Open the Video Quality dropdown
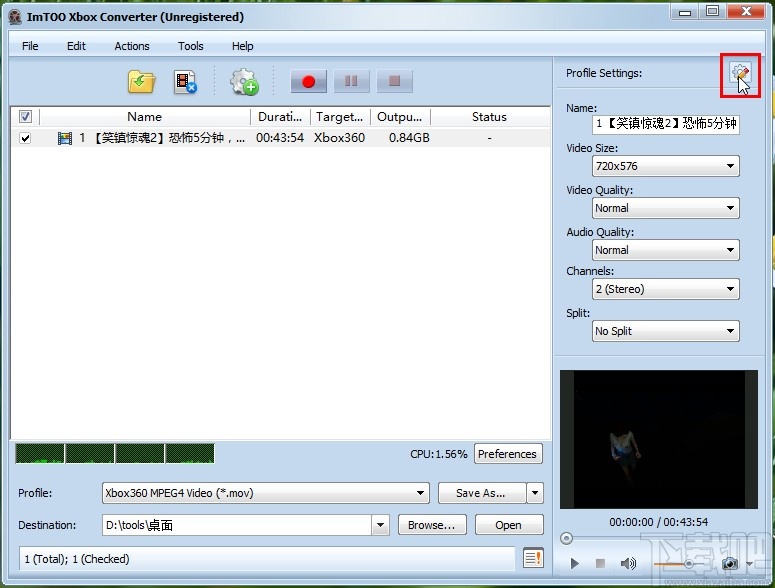775x588 pixels. coord(665,208)
